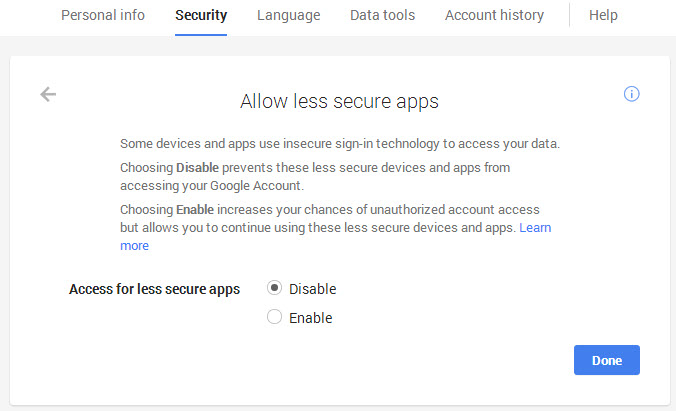Click the Access for less secure apps label
This screenshot has width=676, height=411.
pyautogui.click(x=154, y=289)
